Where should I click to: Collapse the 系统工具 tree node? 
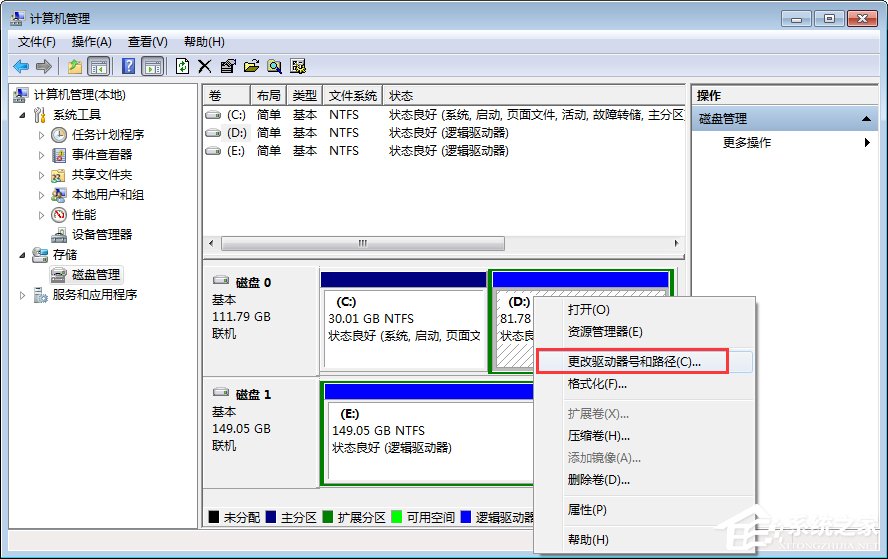pyautogui.click(x=22, y=116)
